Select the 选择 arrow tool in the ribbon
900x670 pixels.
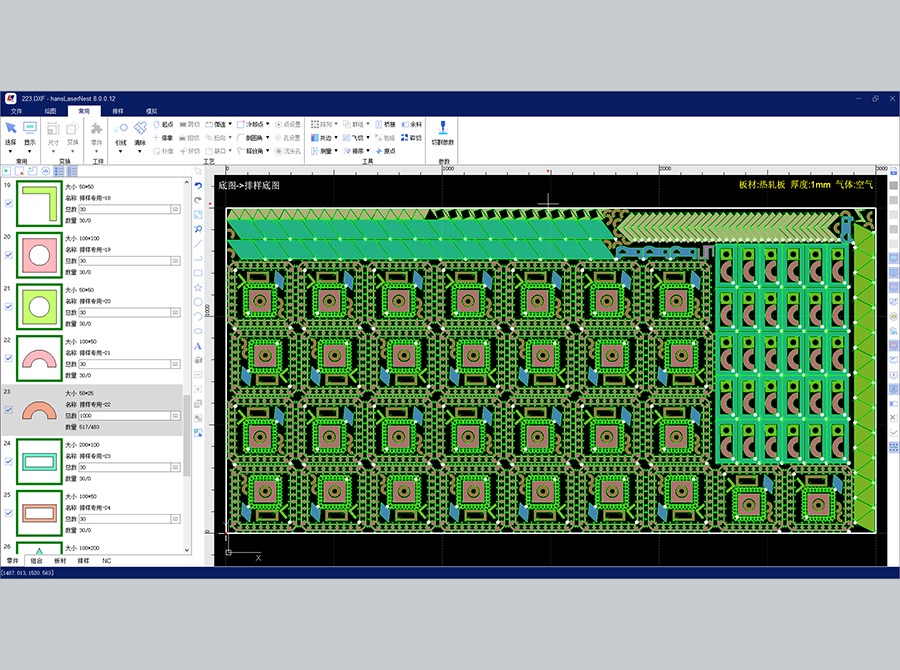tap(11, 130)
